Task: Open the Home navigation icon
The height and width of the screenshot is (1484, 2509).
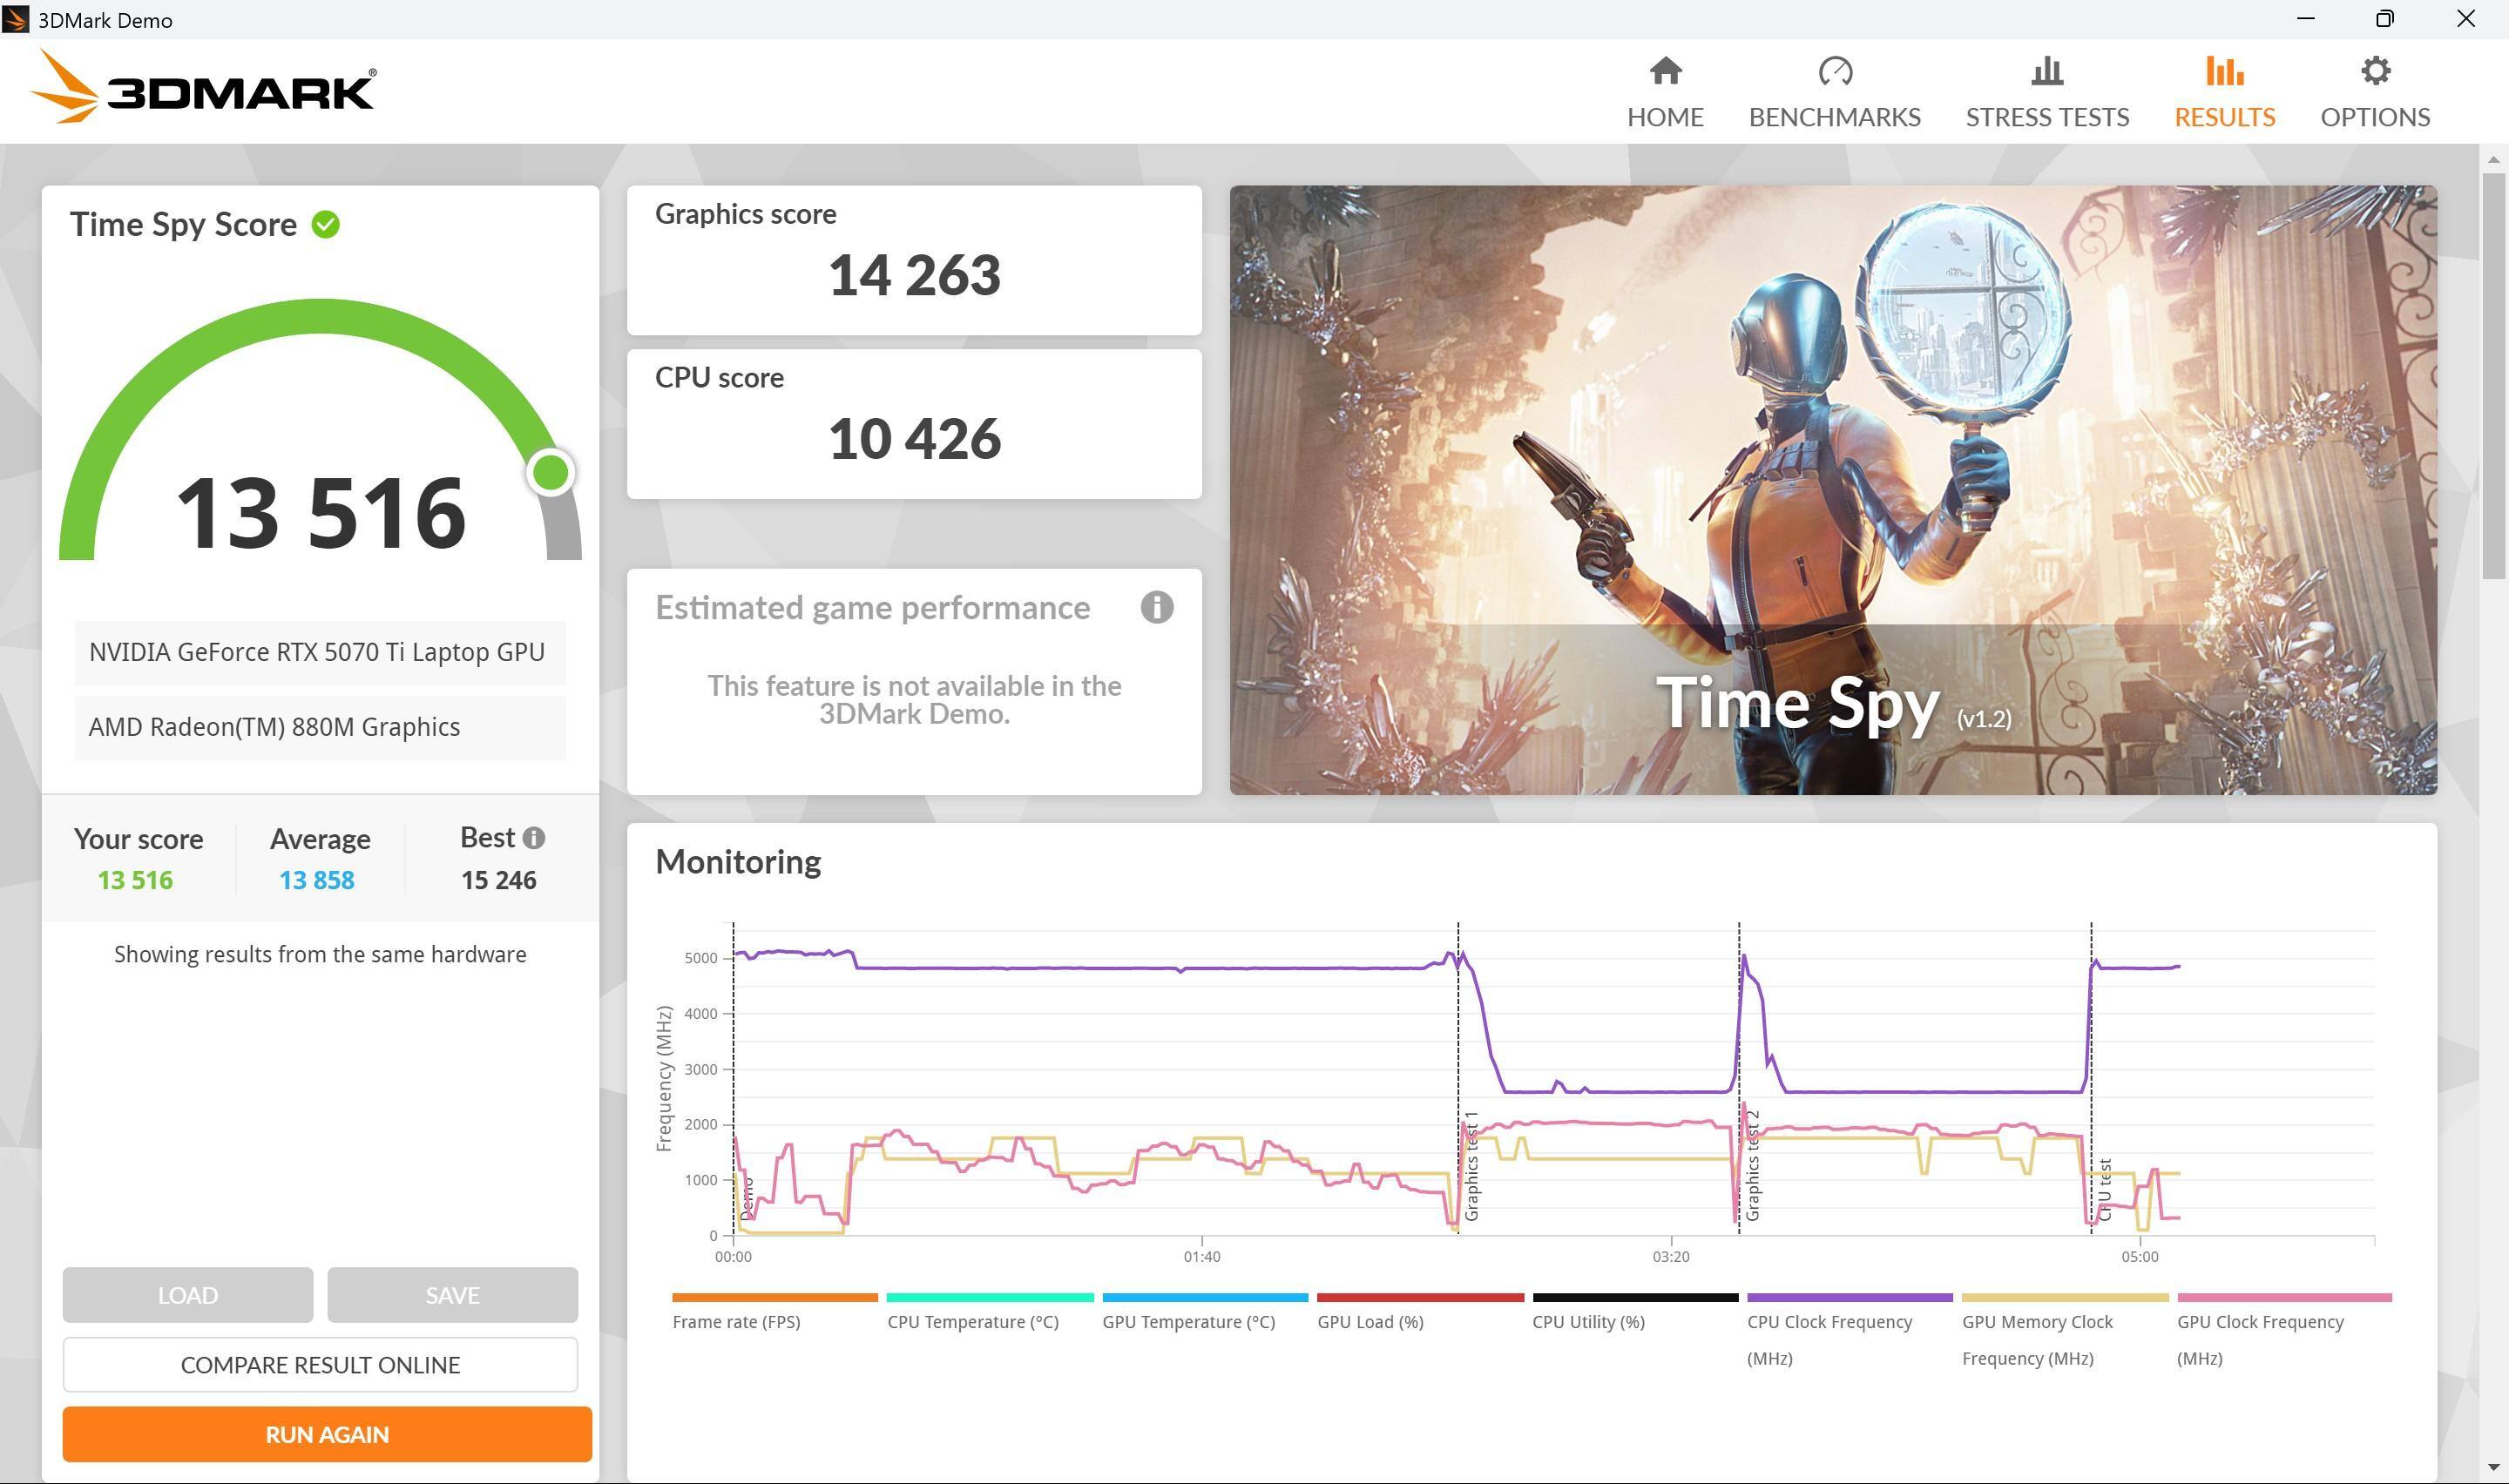Action: click(1665, 71)
